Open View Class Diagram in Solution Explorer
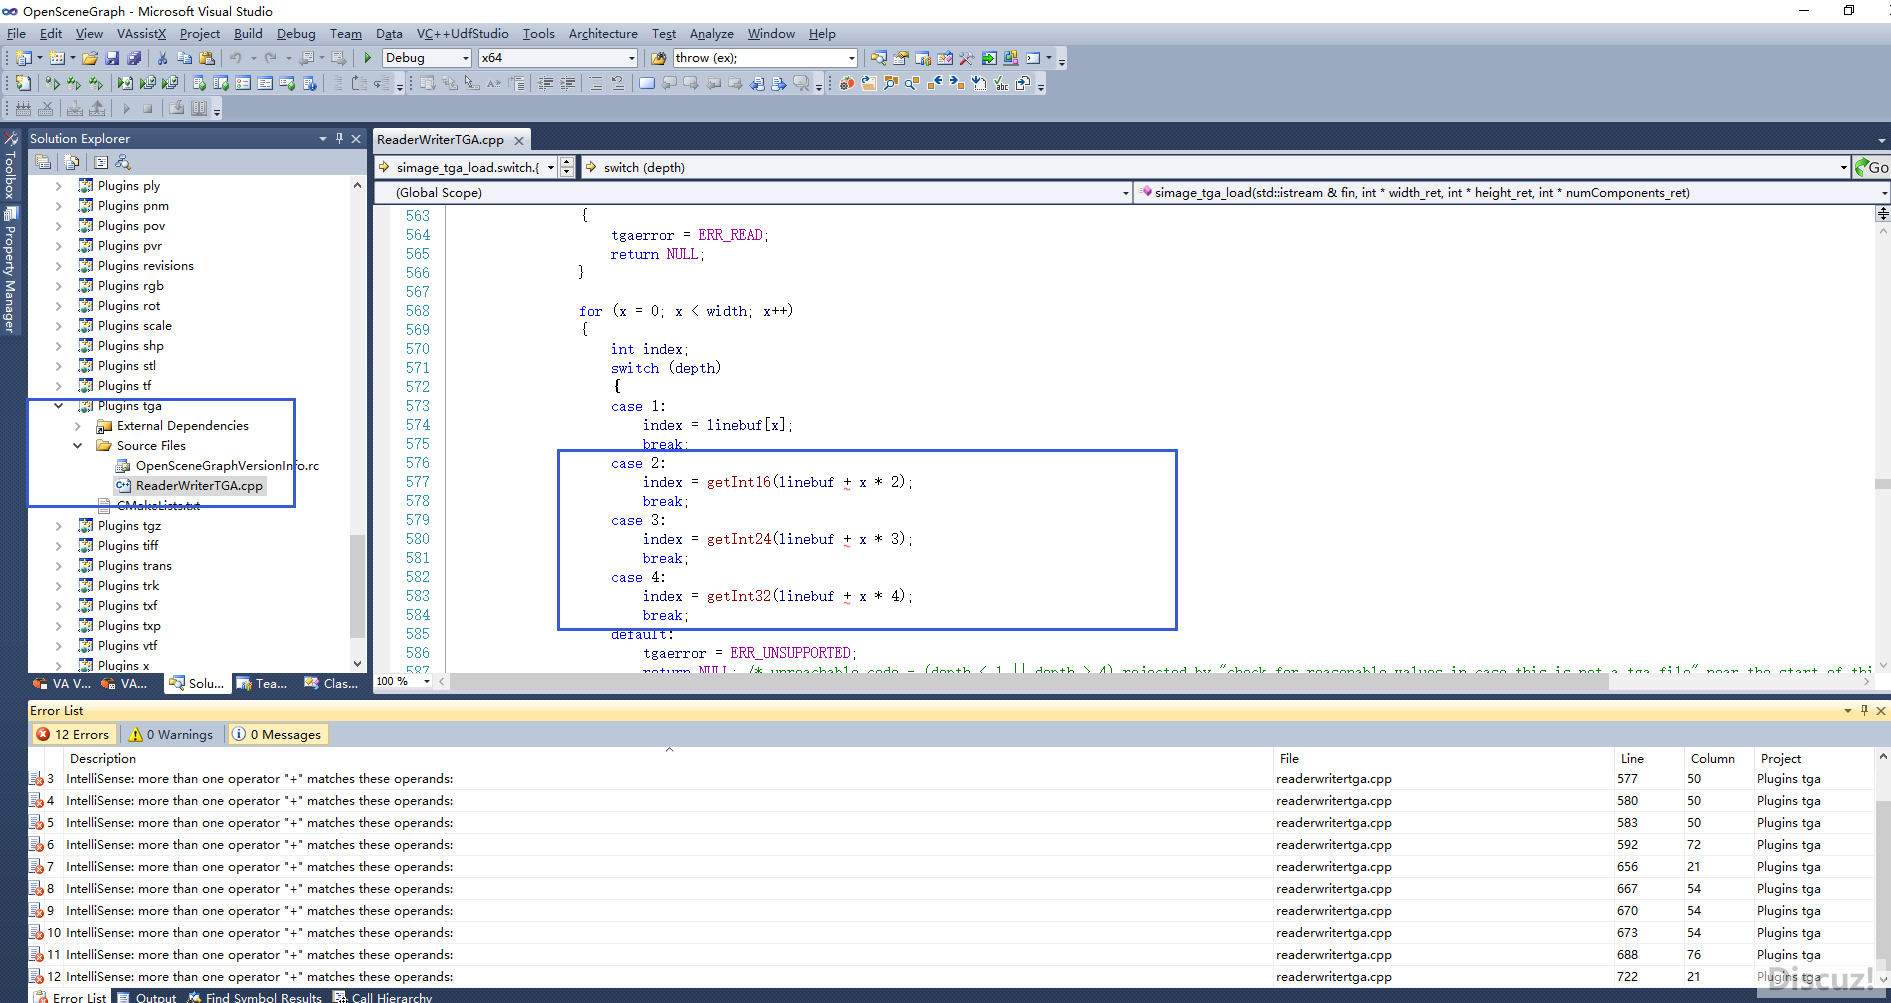The height and width of the screenshot is (1003, 1891). [123, 162]
